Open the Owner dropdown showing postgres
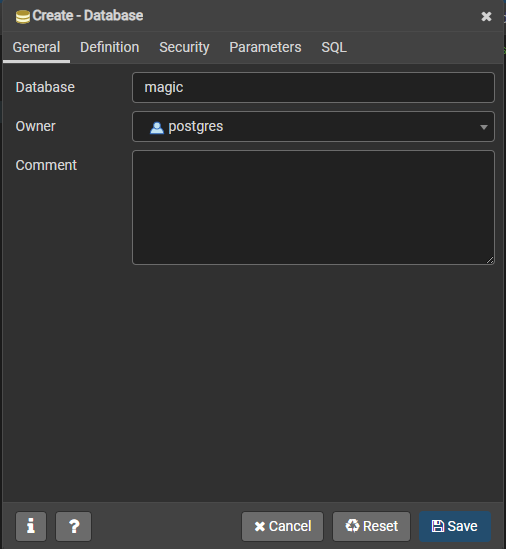 click(313, 126)
